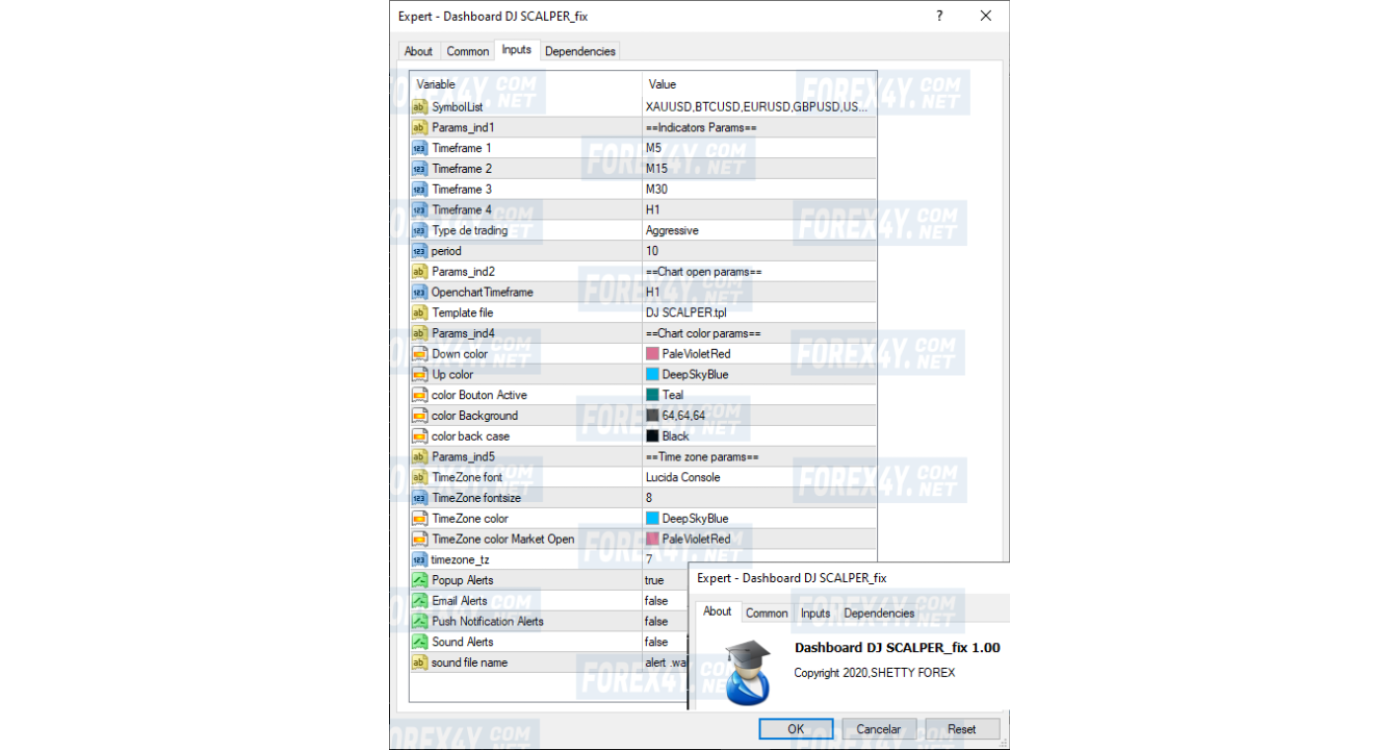This screenshot has width=1400, height=750.
Task: Click the Down color row icon
Action: 419,354
